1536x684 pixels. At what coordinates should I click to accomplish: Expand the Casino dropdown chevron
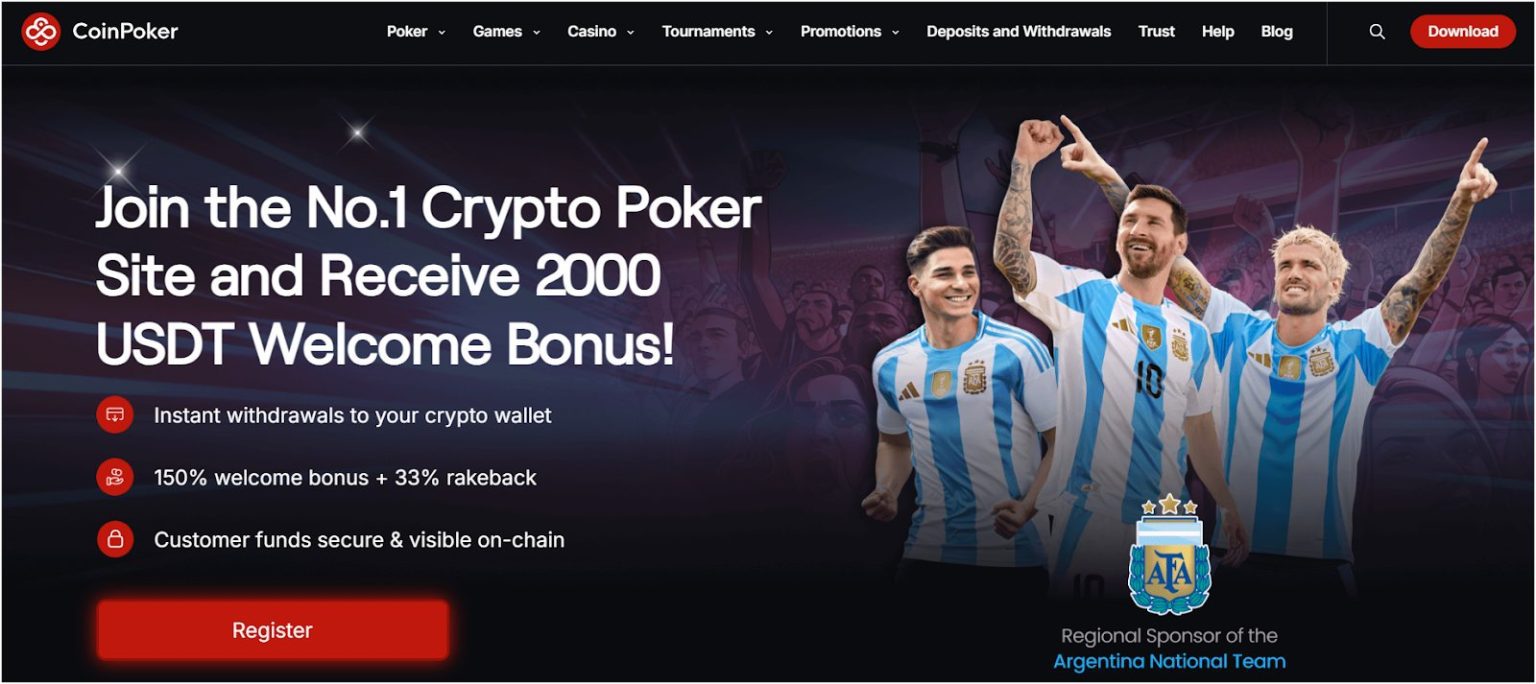tap(630, 33)
